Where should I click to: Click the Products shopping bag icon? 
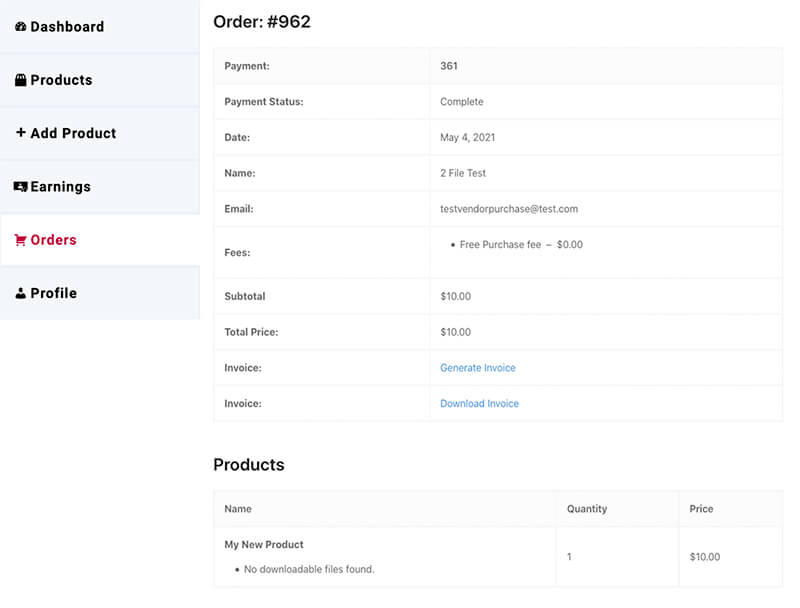[x=20, y=80]
